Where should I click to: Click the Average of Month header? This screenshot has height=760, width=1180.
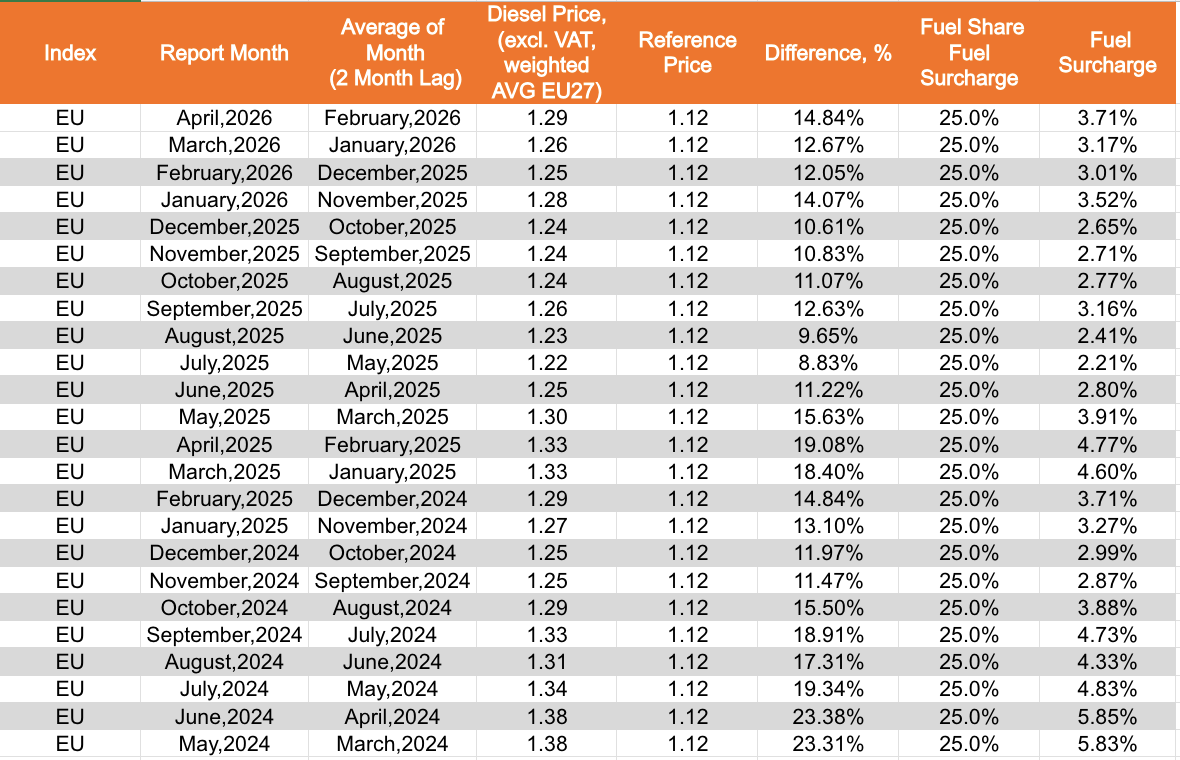coord(392,53)
